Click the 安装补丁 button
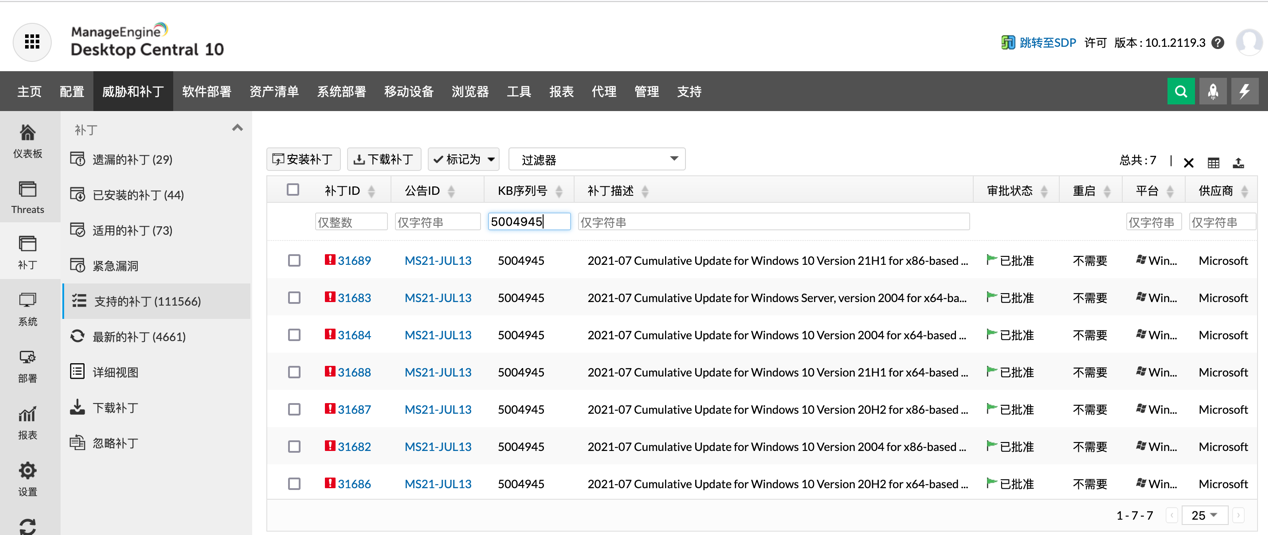1268x535 pixels. (303, 159)
